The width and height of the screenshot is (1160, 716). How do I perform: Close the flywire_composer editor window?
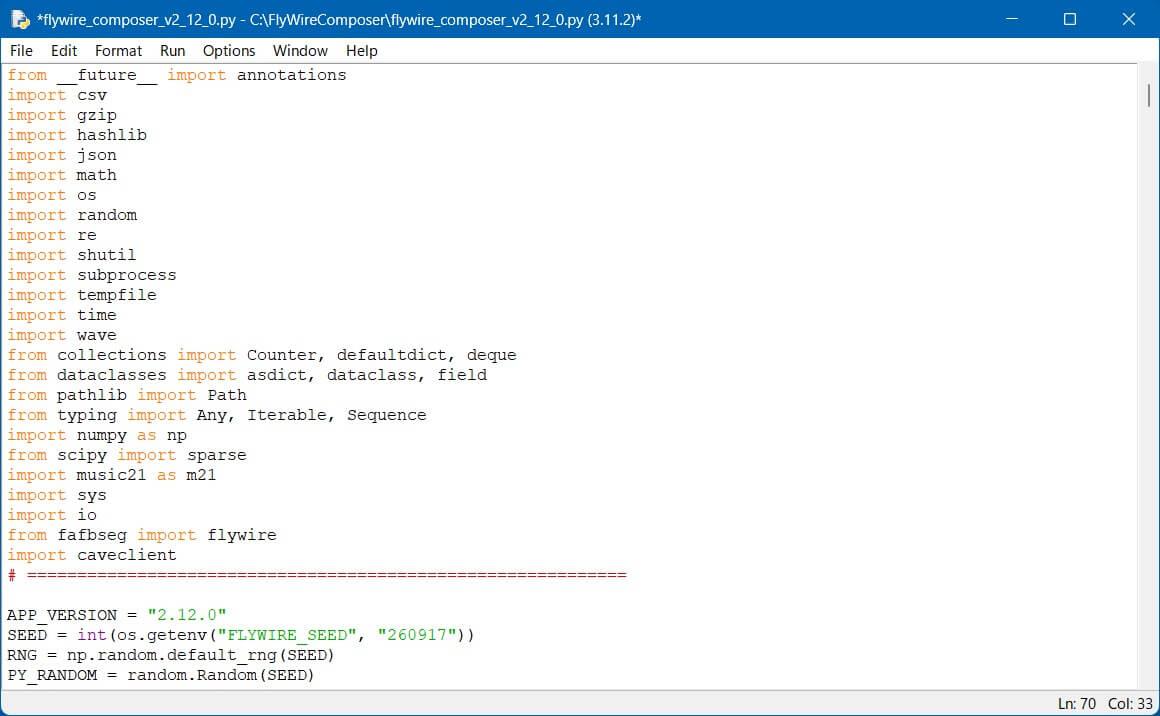point(1128,19)
